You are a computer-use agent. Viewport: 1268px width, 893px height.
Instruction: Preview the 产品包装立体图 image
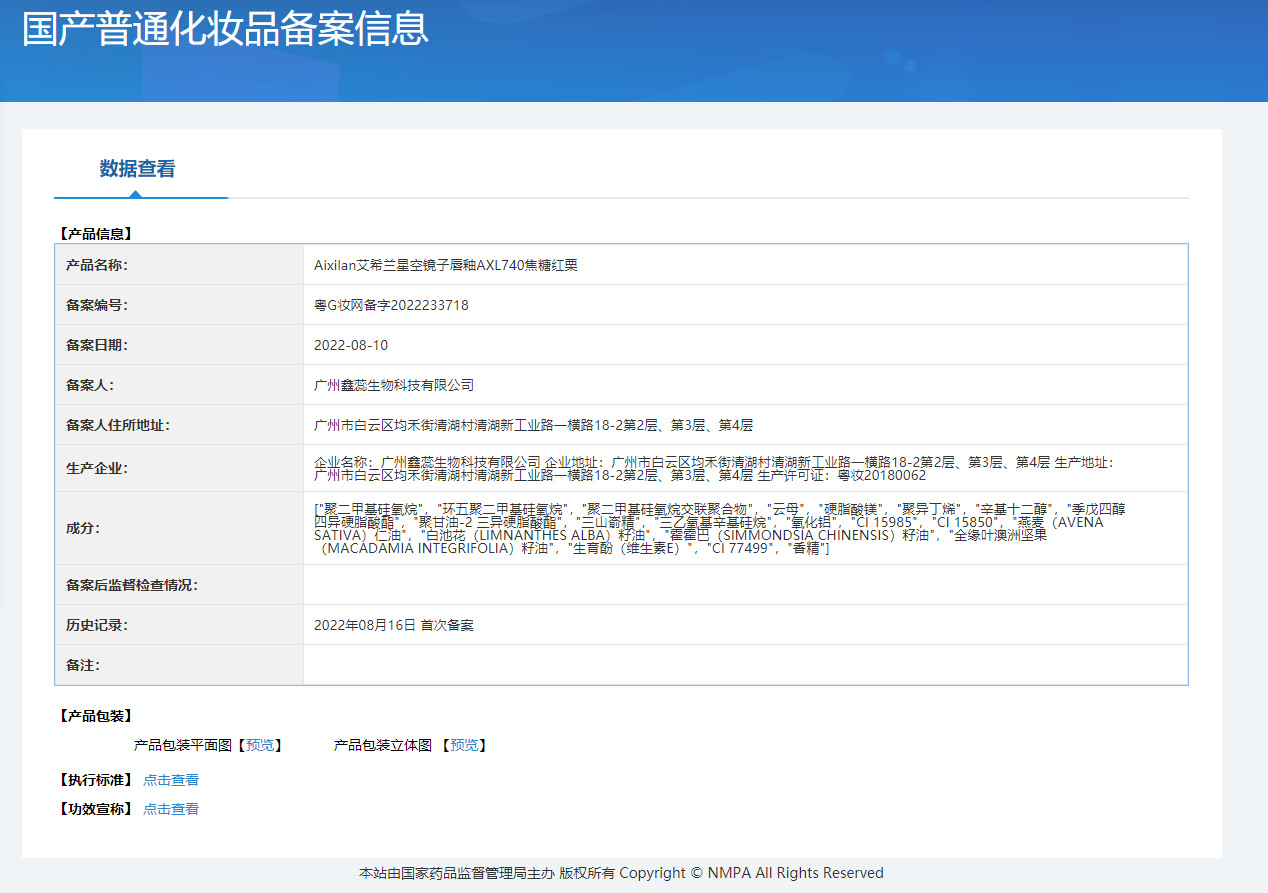click(x=464, y=745)
